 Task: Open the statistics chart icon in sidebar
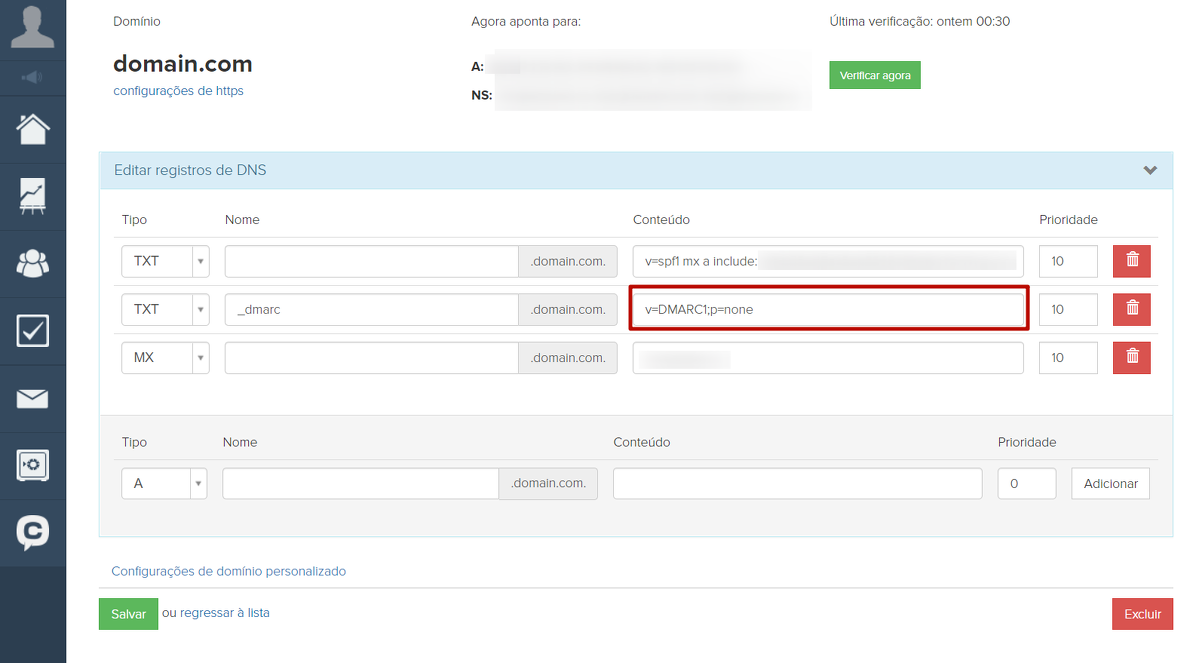(x=33, y=197)
